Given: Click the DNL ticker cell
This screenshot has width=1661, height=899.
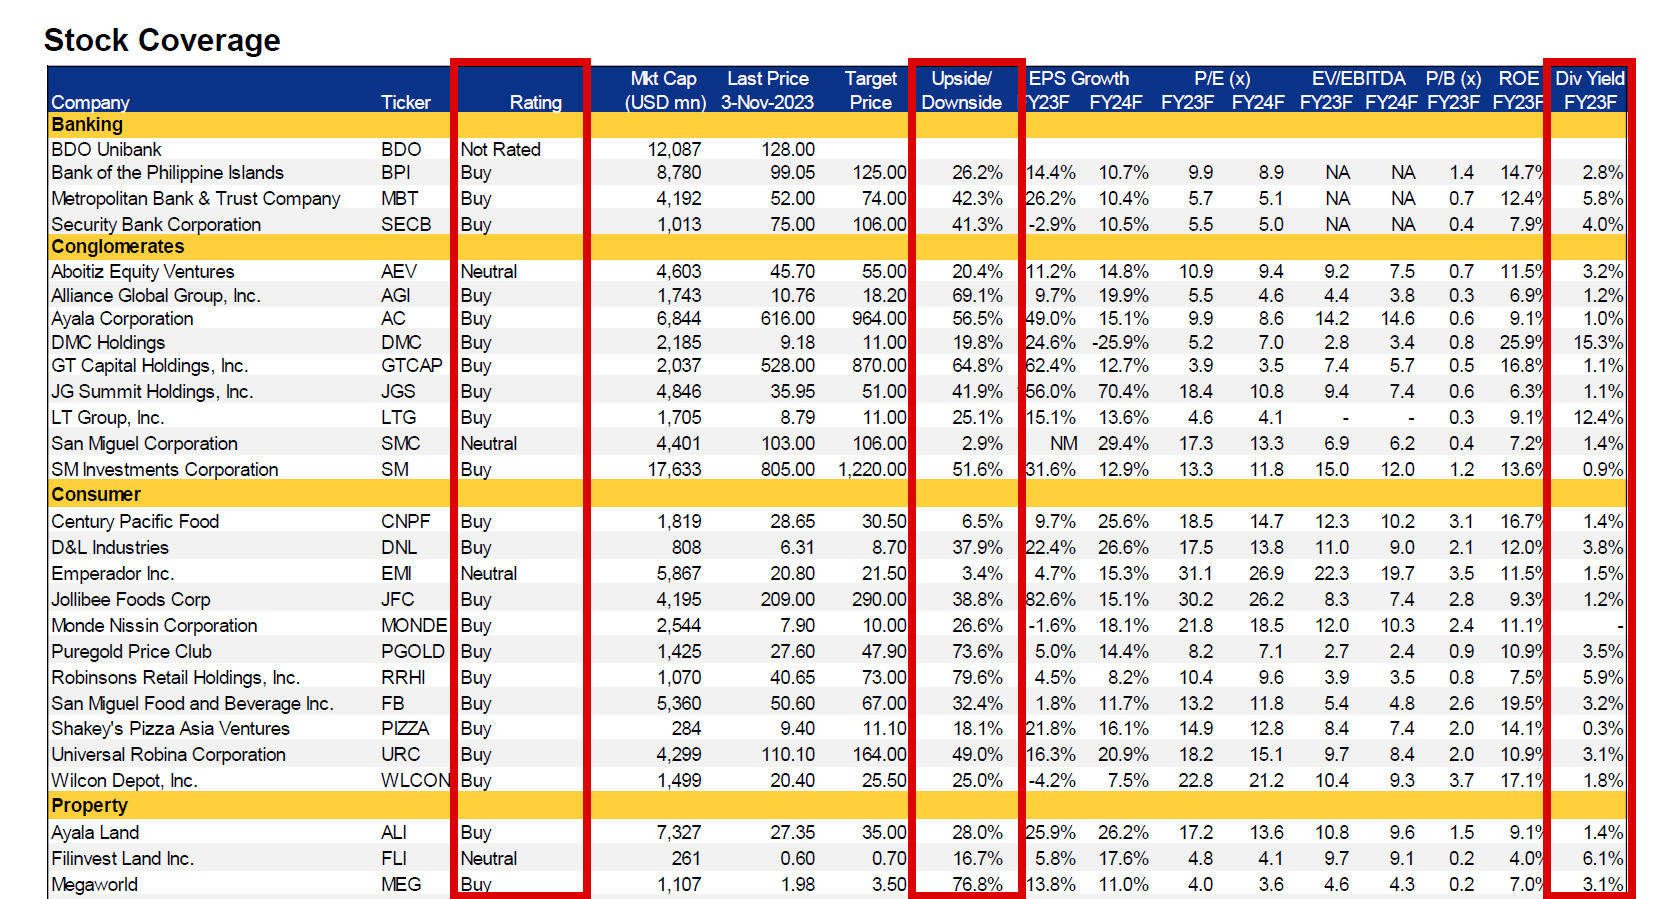Looking at the screenshot, I should coord(399,548).
